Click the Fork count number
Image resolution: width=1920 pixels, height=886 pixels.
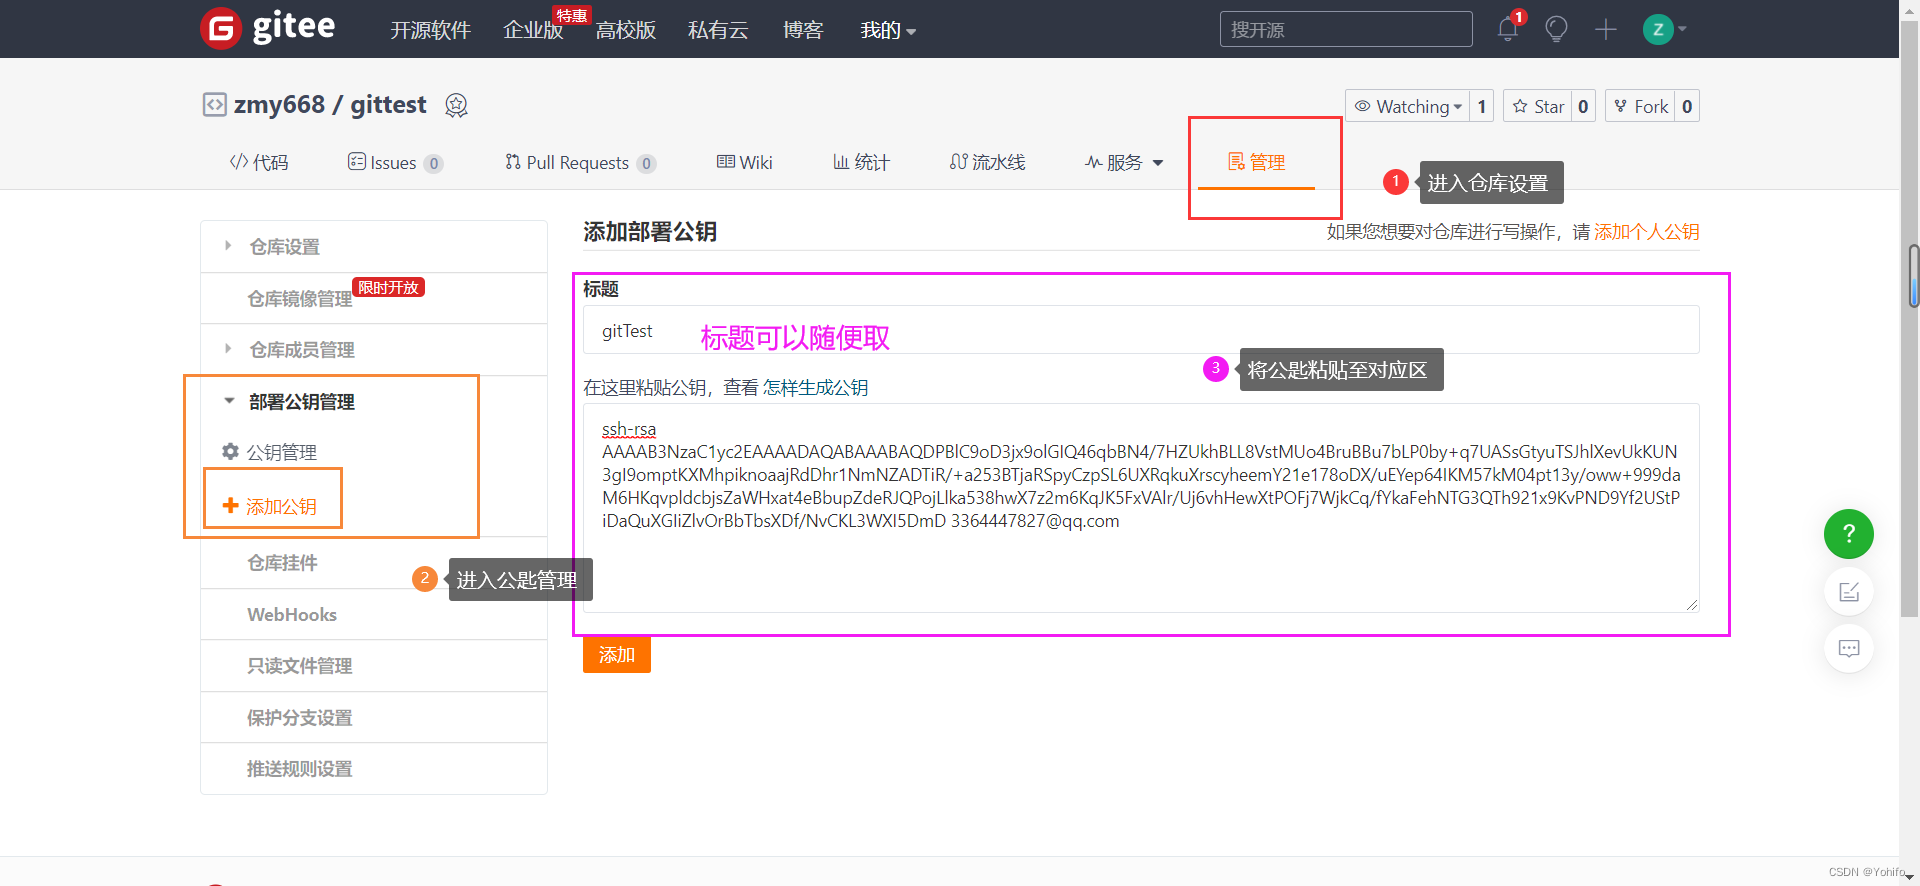point(1687,106)
